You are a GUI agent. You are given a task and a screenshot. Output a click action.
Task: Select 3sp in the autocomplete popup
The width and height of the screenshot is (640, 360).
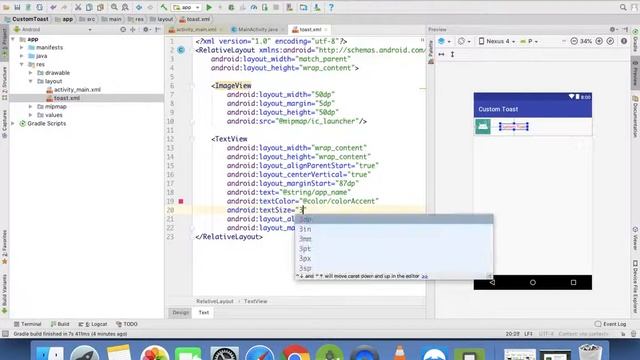coord(394,268)
